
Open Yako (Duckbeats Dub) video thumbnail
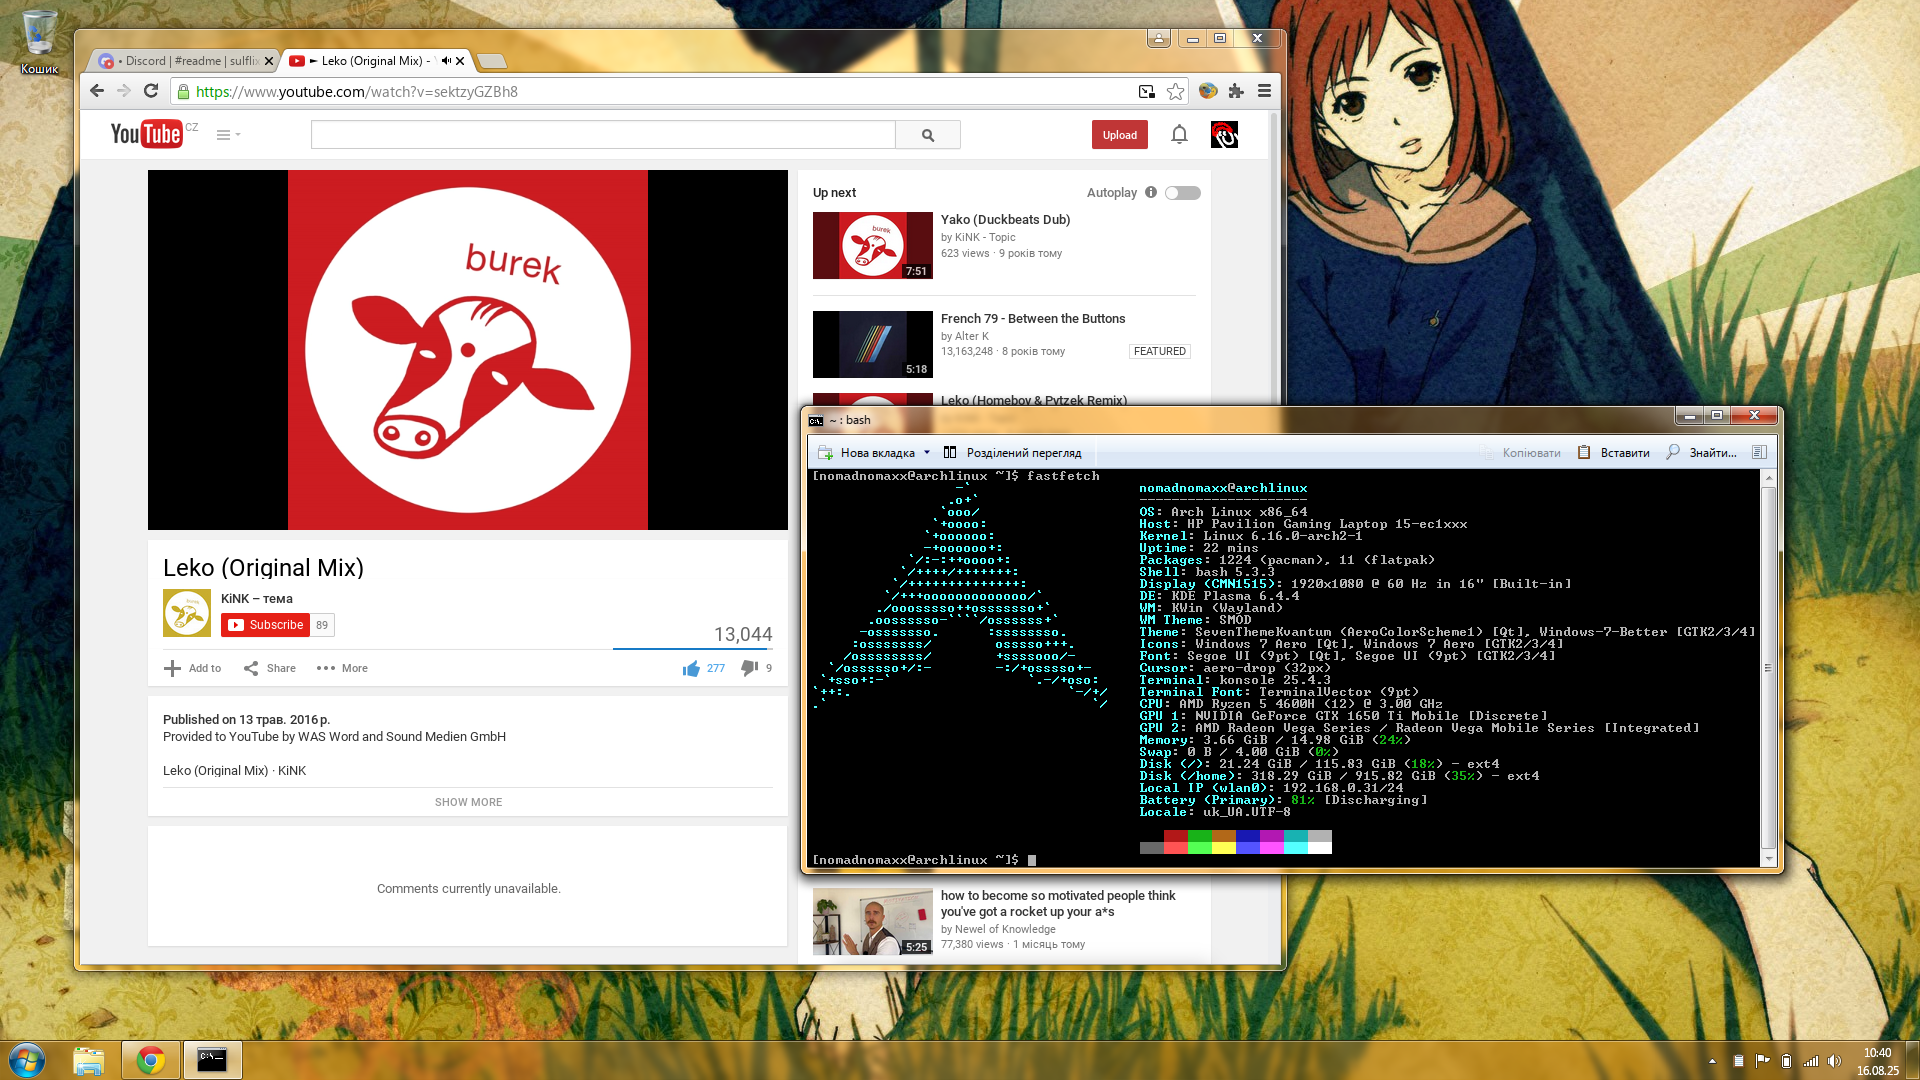[x=872, y=245]
